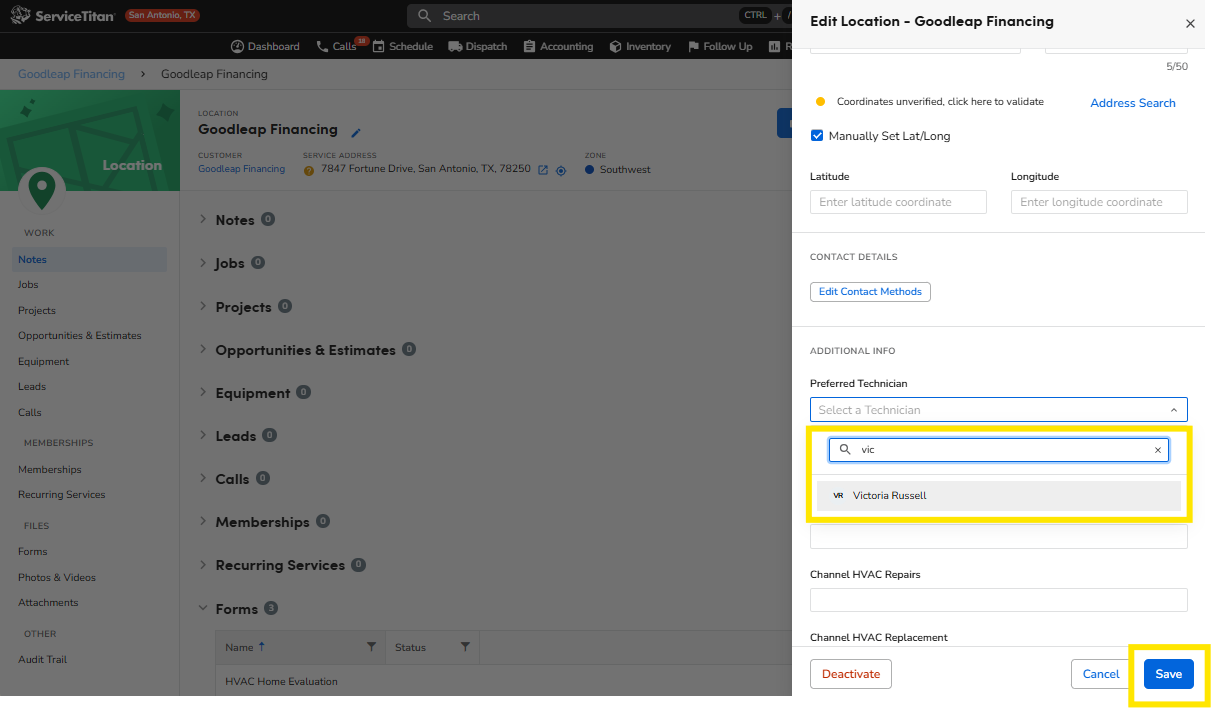The width and height of the screenshot is (1211, 708).
Task: Click the Channel HVAC Repairs field
Action: click(x=999, y=600)
